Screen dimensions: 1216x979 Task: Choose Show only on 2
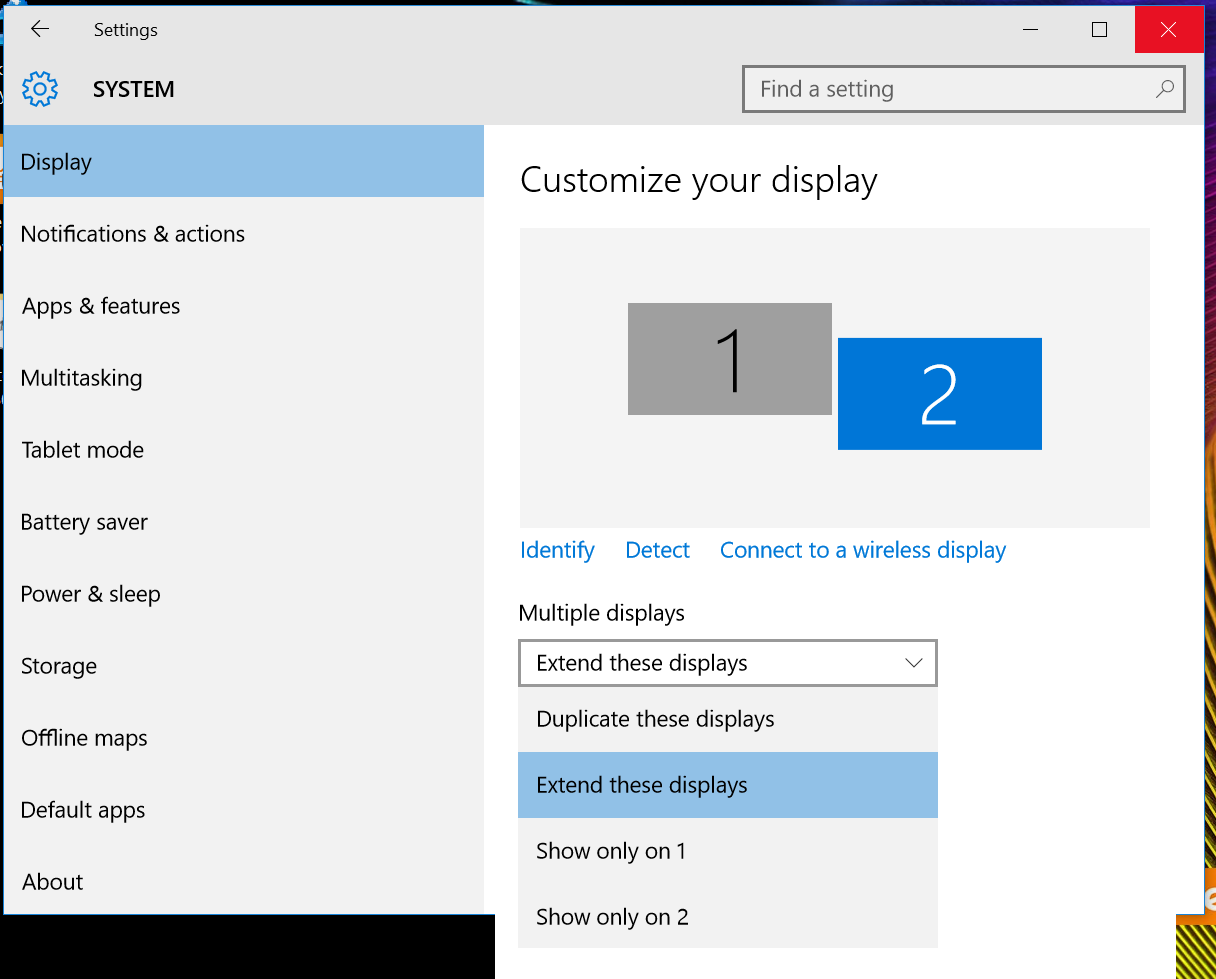tap(612, 917)
